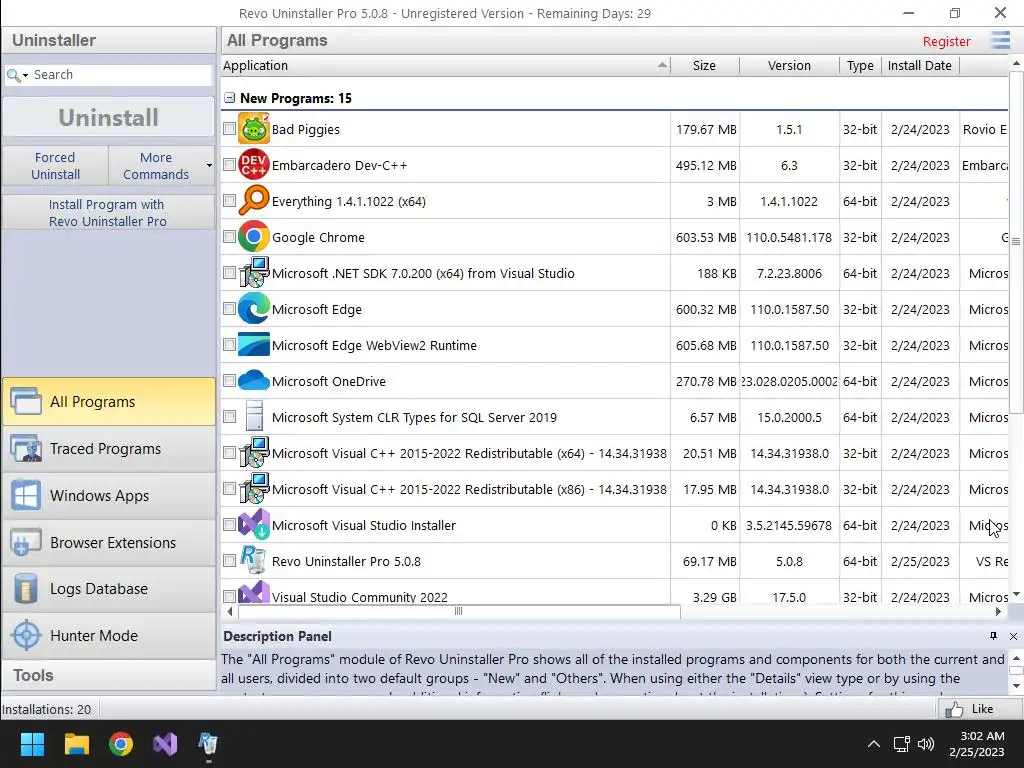
Task: Click the volume speaker tray icon
Action: [925, 744]
